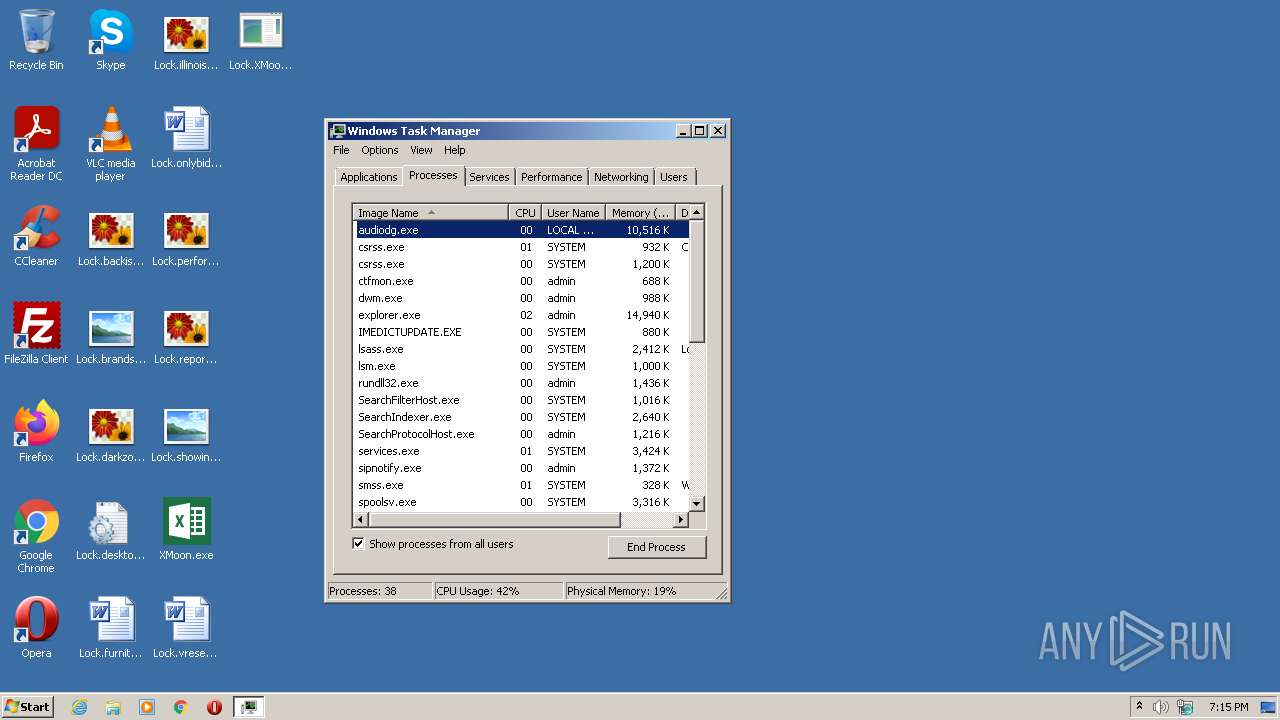1280x720 pixels.
Task: Show hidden tray icons arrow
Action: tap(1139, 707)
